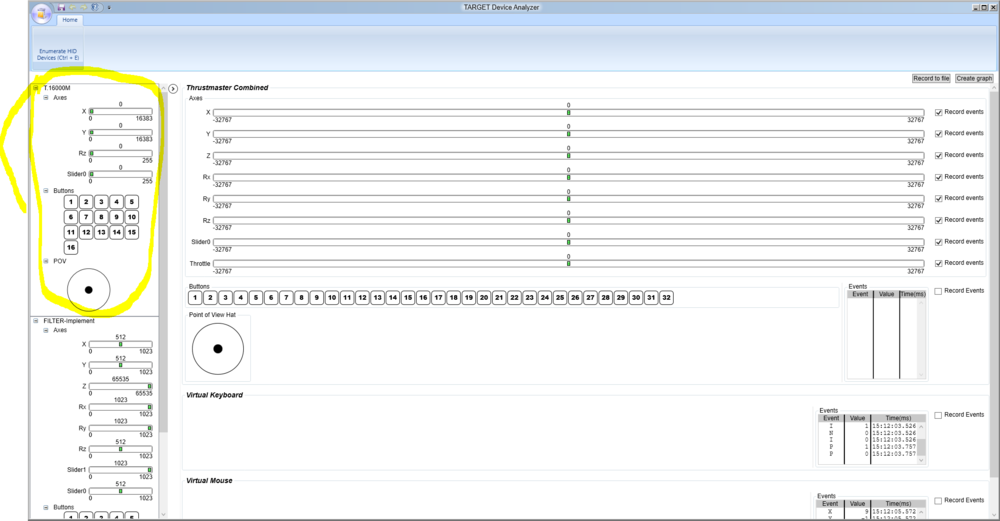Click FILTER-Implement Z axis bar
Viewport: 1000px width, 521px height.
coord(121,386)
